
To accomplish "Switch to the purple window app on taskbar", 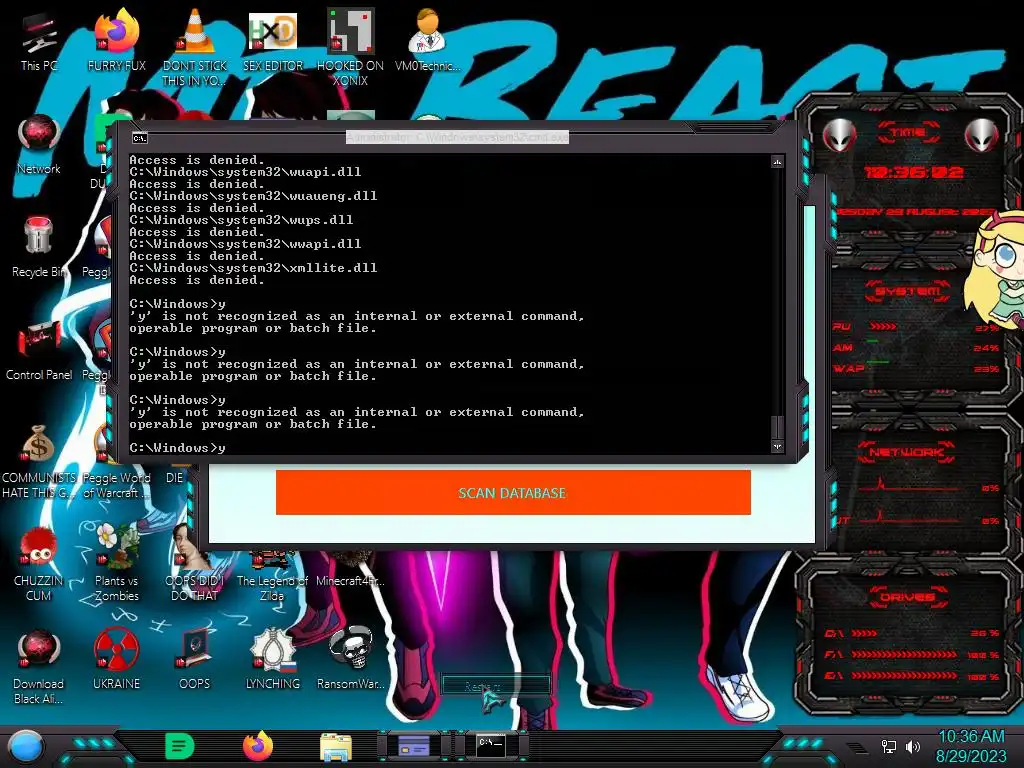I will [x=414, y=746].
